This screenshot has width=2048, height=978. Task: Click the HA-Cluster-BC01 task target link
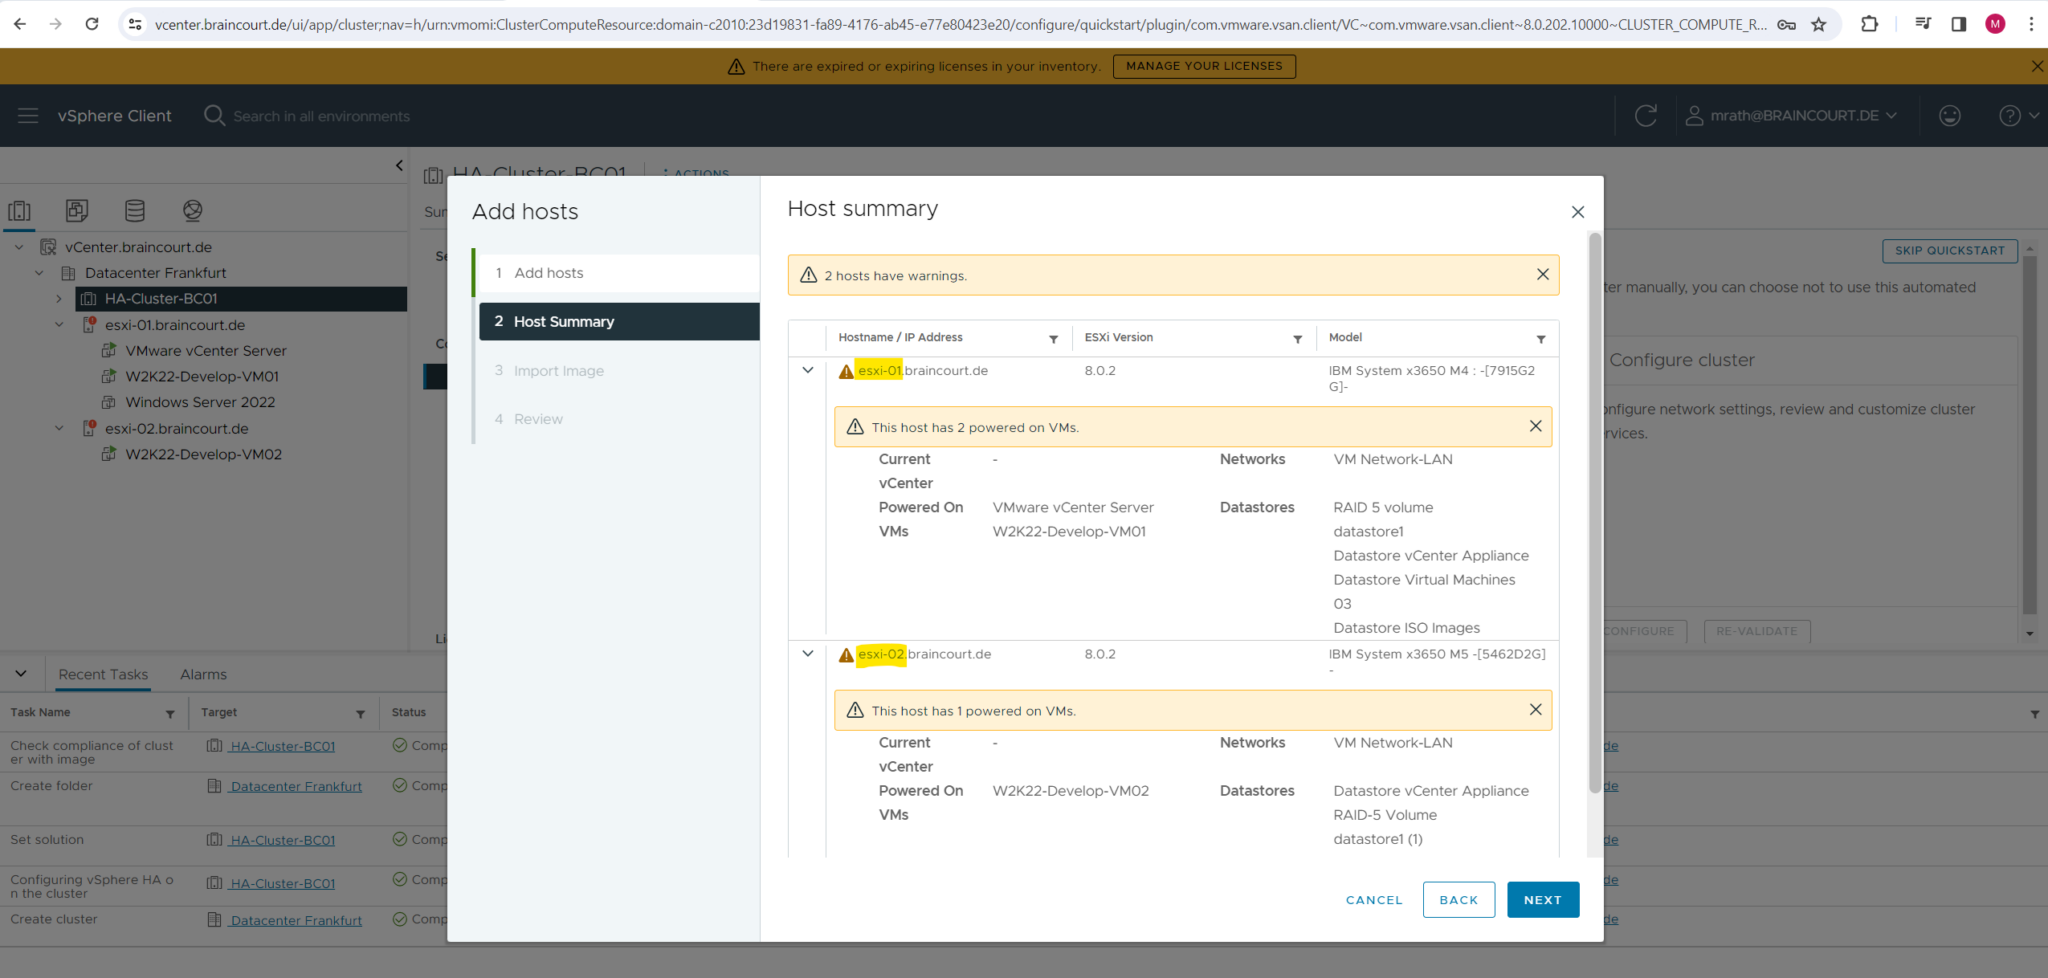(x=283, y=745)
